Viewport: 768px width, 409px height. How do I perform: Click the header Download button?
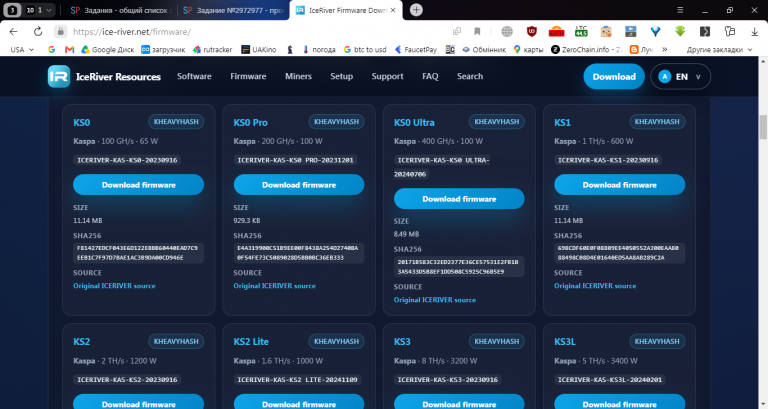(614, 76)
